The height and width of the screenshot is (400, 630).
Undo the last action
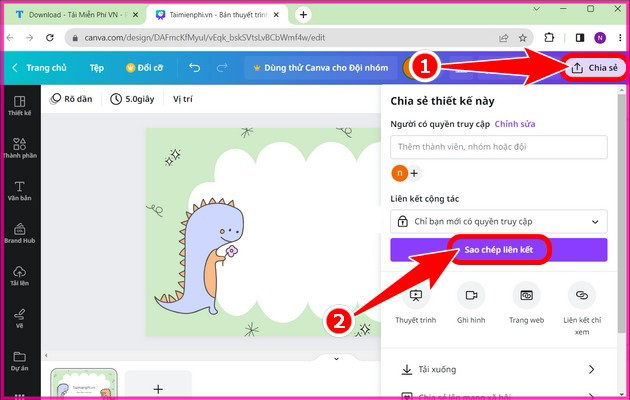194,67
